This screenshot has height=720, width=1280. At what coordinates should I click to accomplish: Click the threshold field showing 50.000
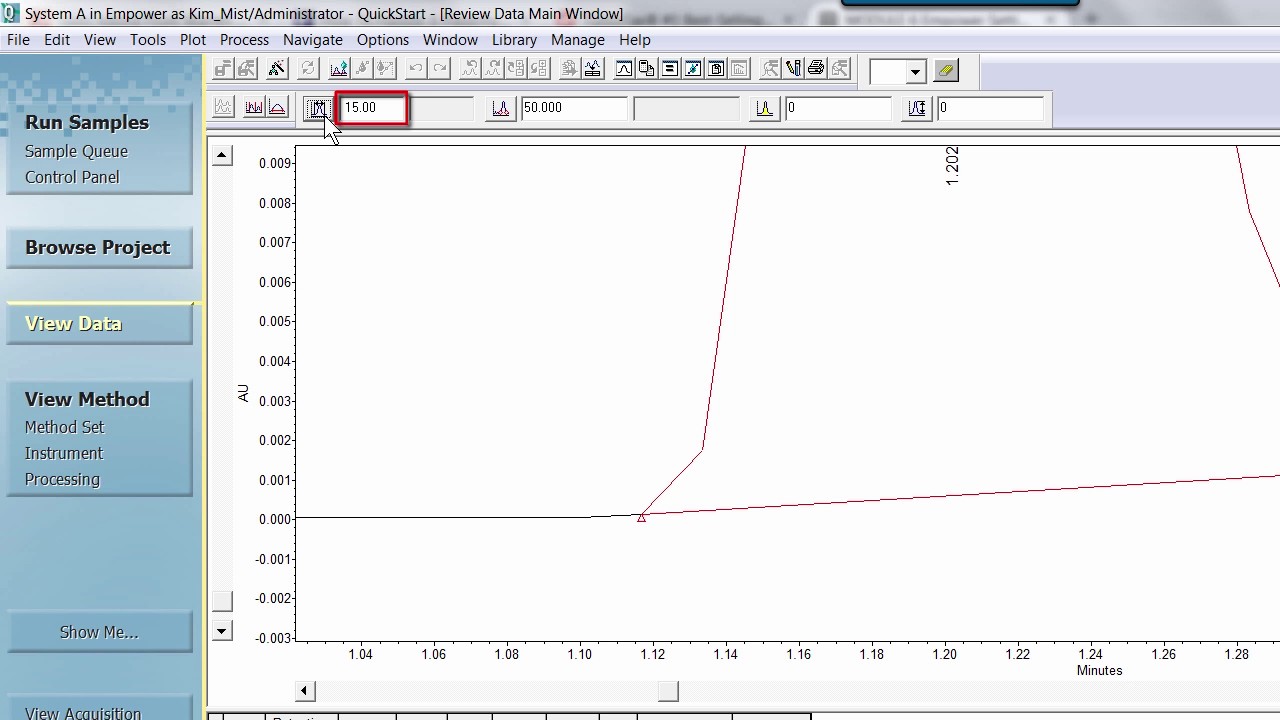(x=574, y=108)
